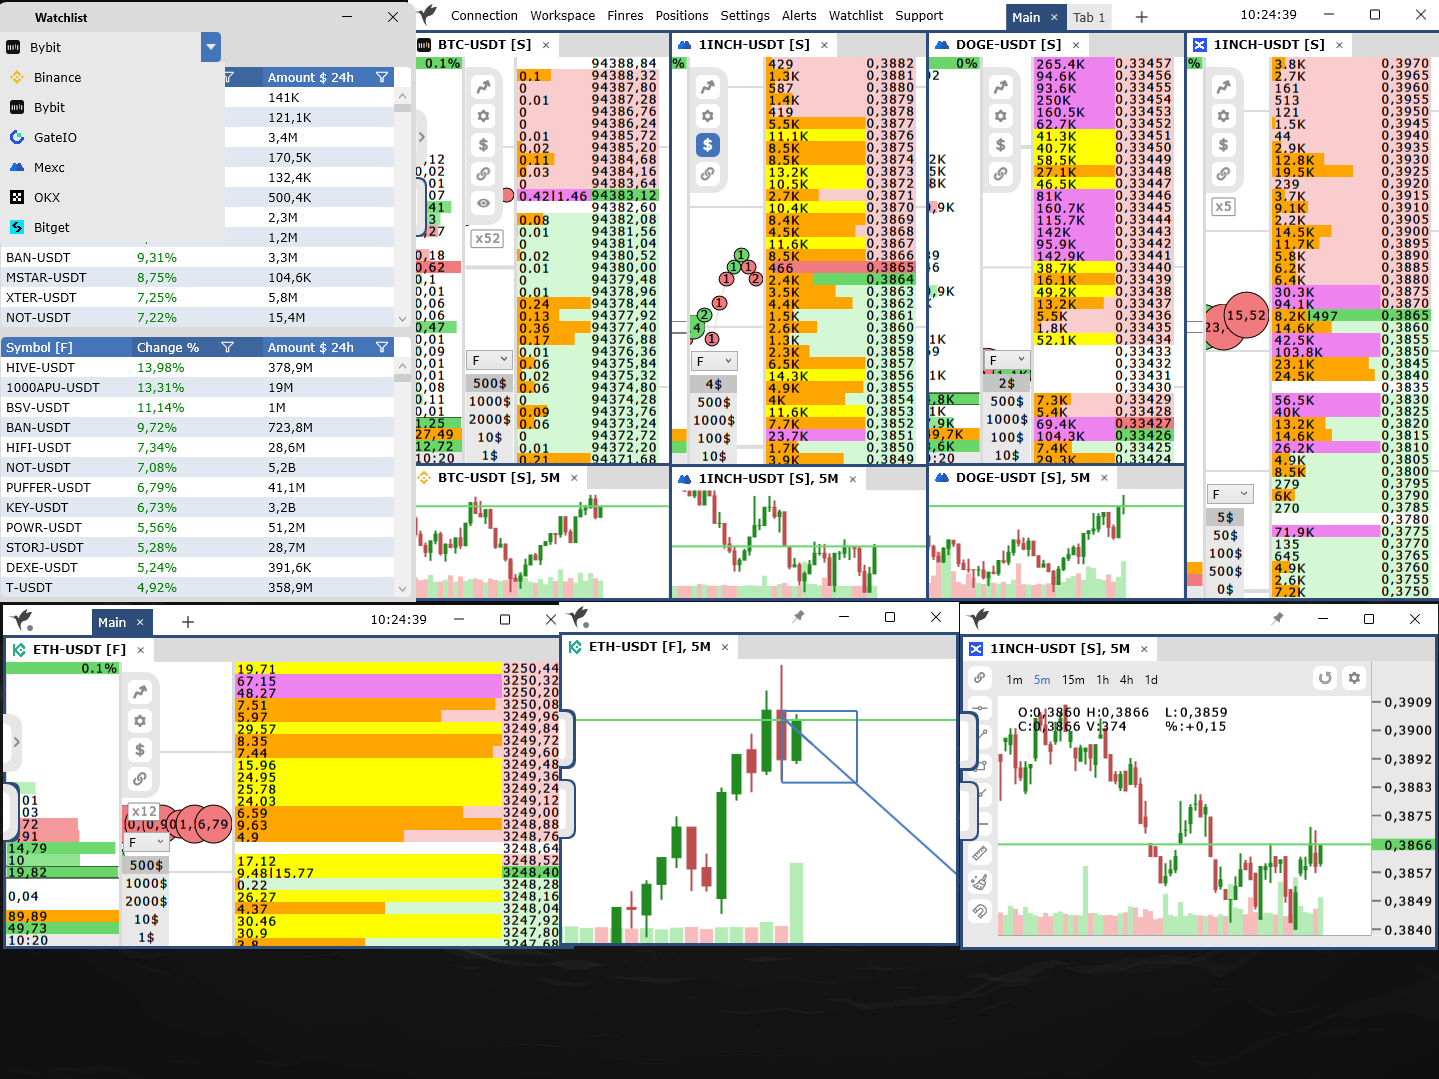
Task: Open F dropdown in rightmost 1INCH-USDT order book
Action: point(1230,494)
